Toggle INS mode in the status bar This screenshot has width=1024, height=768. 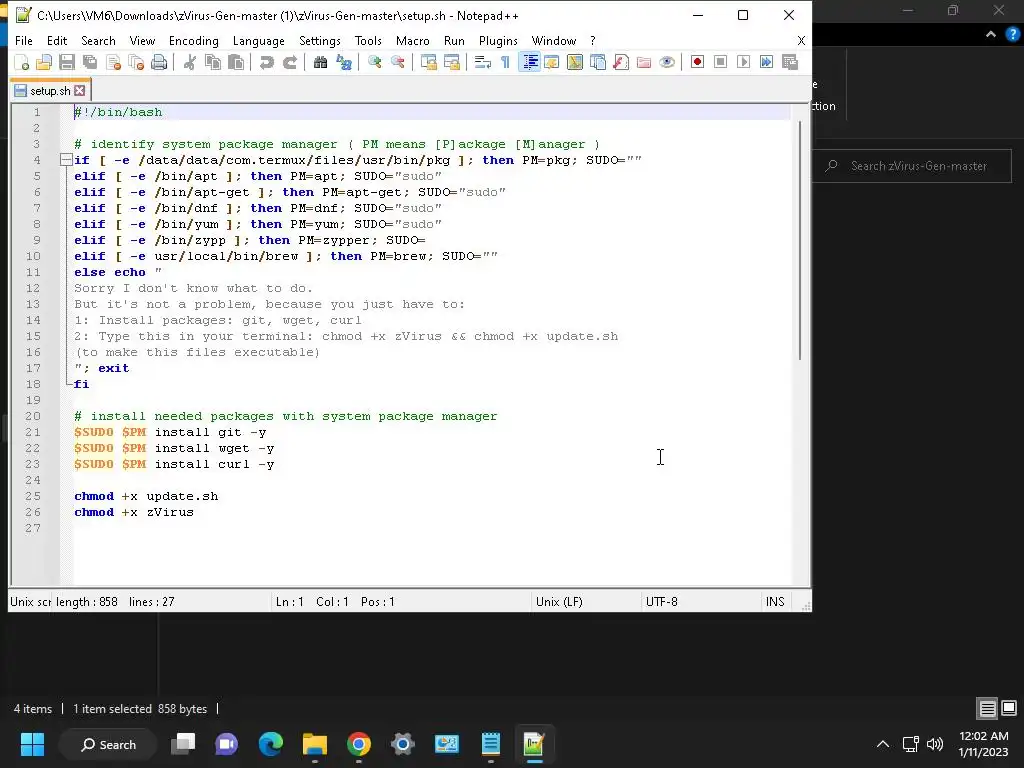point(775,601)
